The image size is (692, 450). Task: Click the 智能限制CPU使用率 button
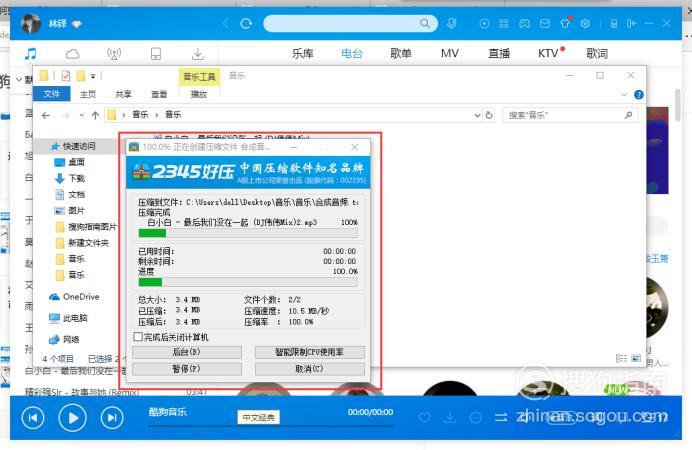(x=310, y=352)
